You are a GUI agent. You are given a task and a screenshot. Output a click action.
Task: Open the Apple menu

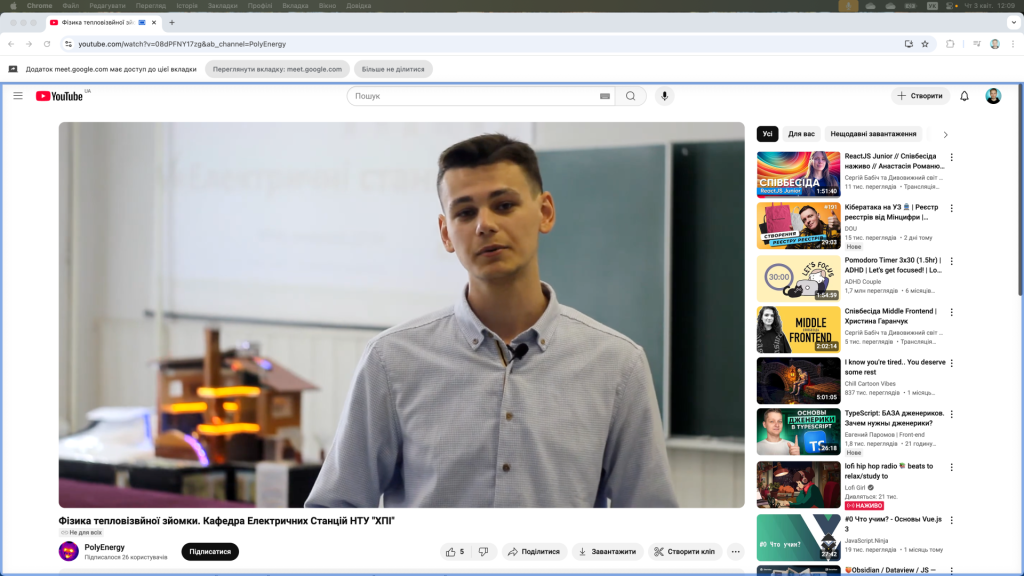pos(13,6)
